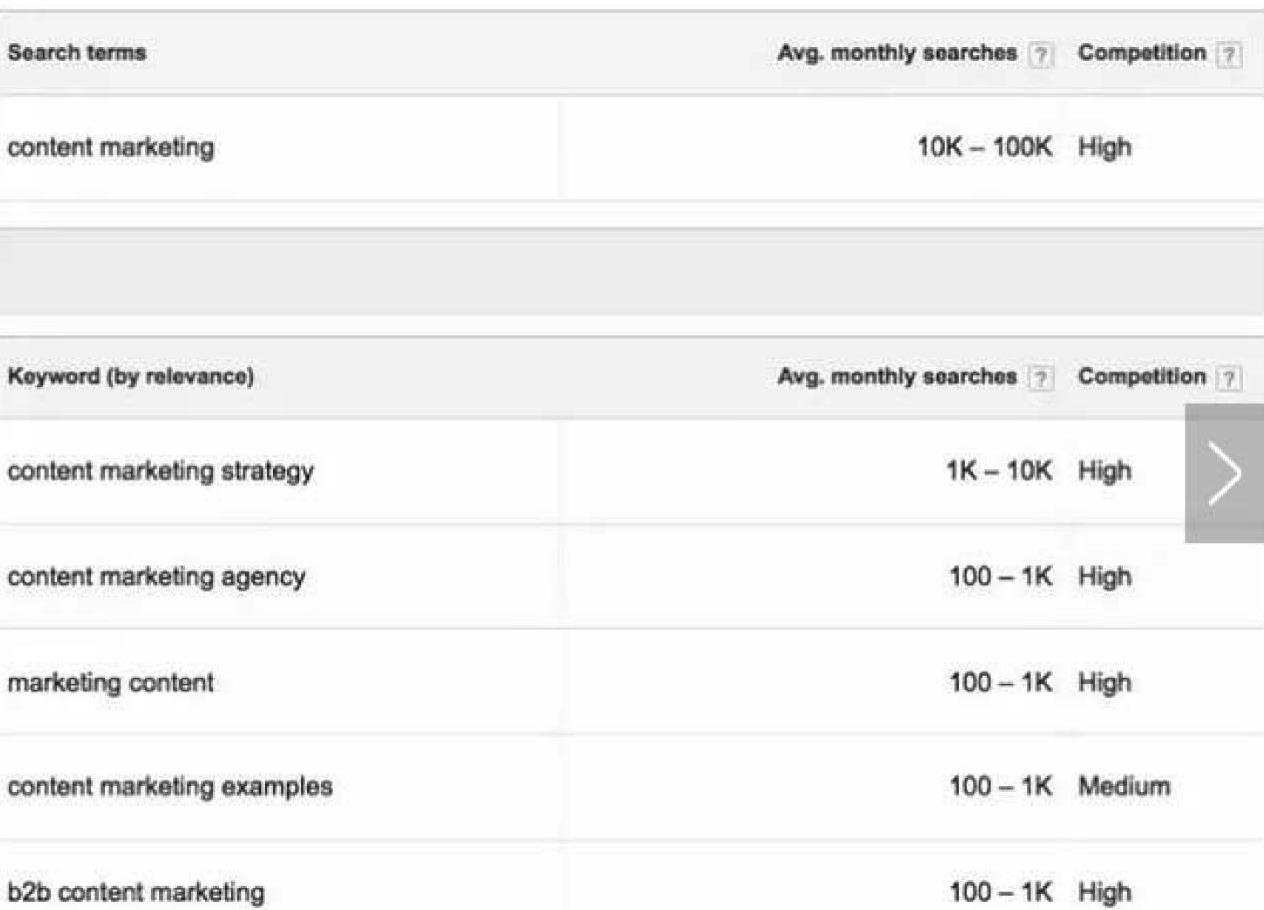Click help icon beside Search terms monthly searches
This screenshot has width=1264, height=910.
[x=1040, y=55]
